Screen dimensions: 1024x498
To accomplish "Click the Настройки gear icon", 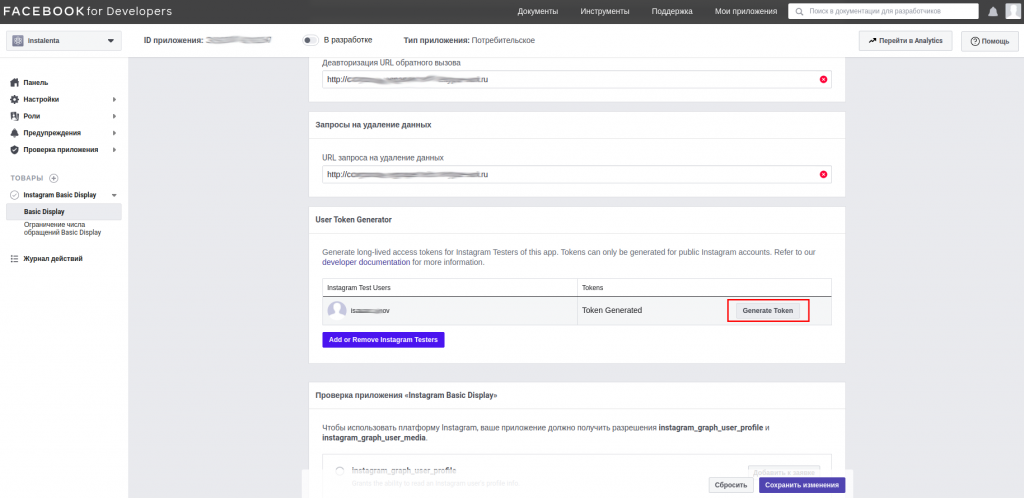I will 15,99.
